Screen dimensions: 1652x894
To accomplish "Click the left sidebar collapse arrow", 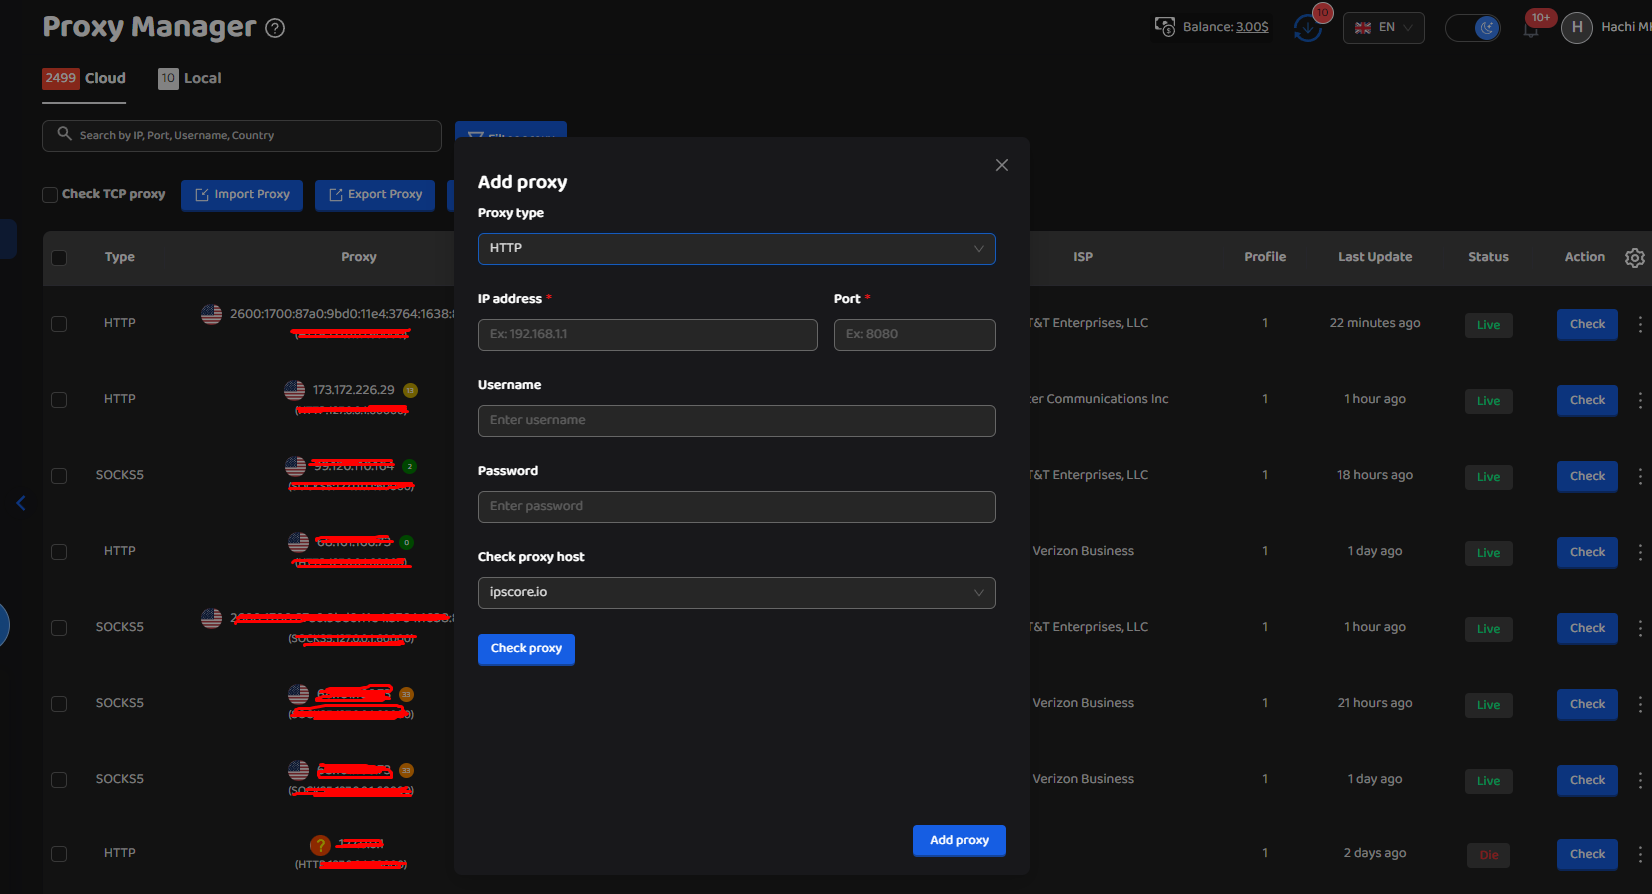I will tap(21, 503).
